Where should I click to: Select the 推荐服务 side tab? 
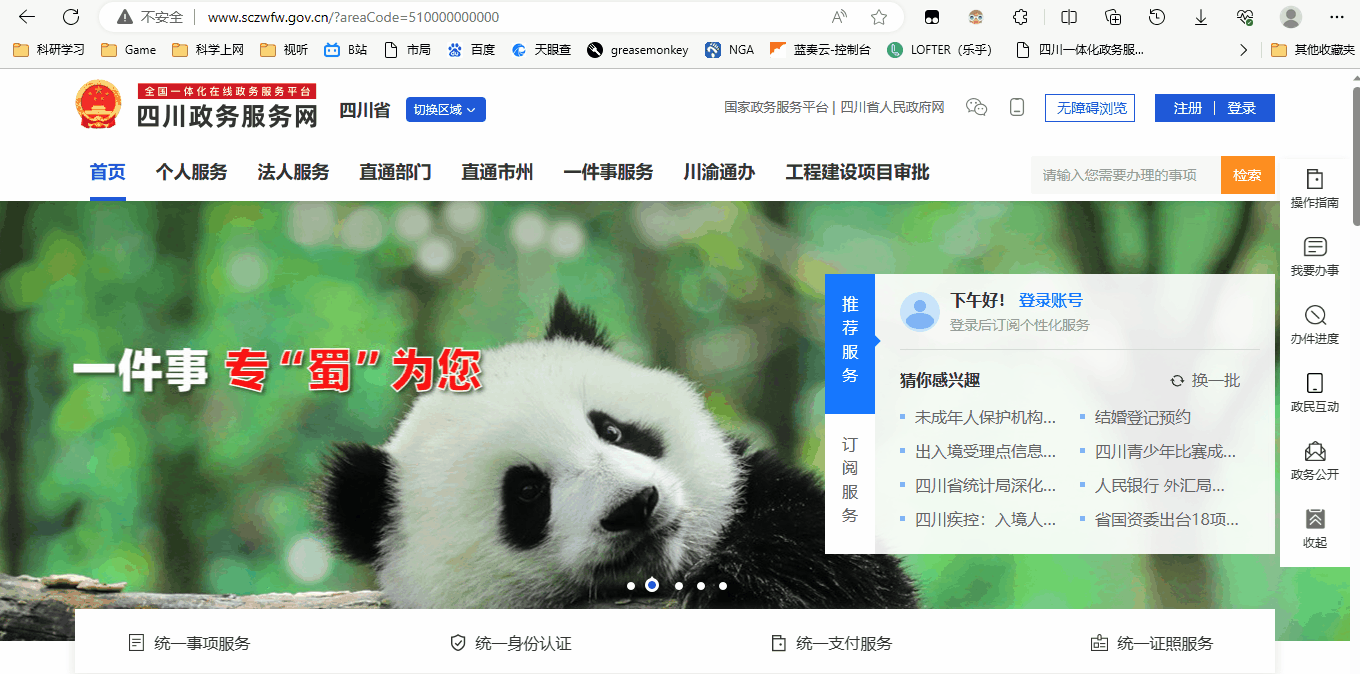tap(850, 343)
